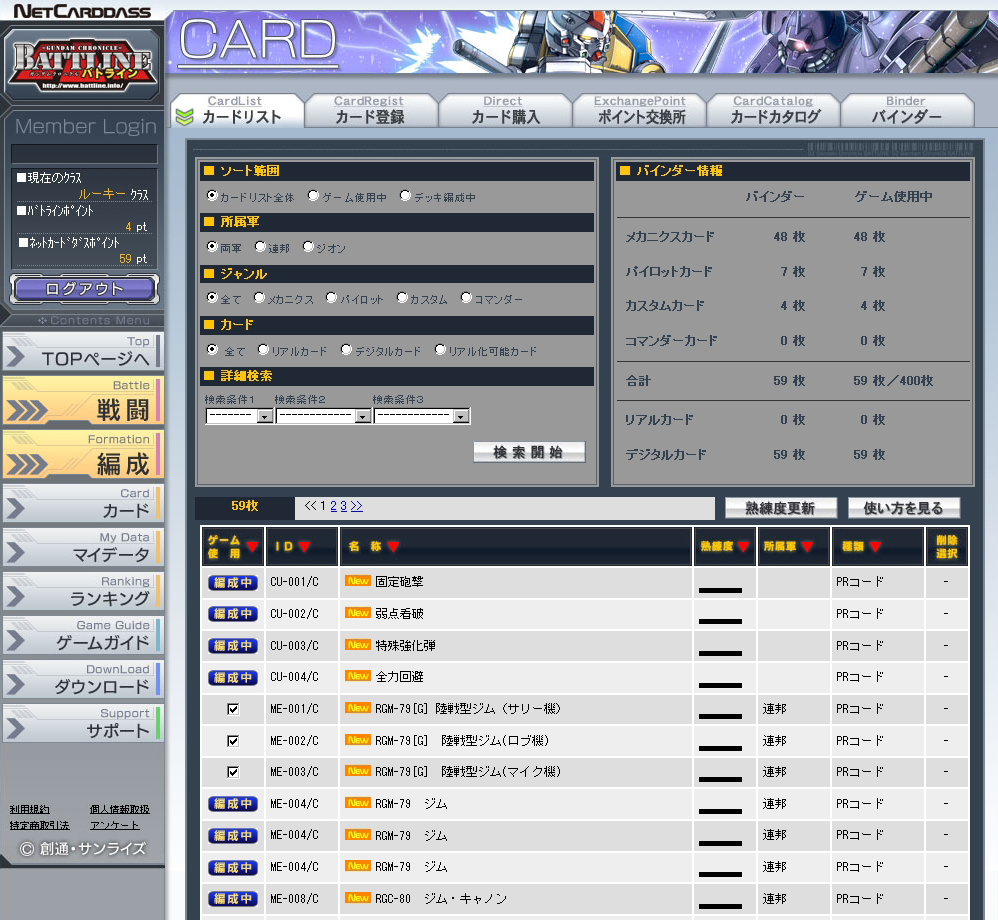Open 戦闘 Battle menu item

click(83, 400)
